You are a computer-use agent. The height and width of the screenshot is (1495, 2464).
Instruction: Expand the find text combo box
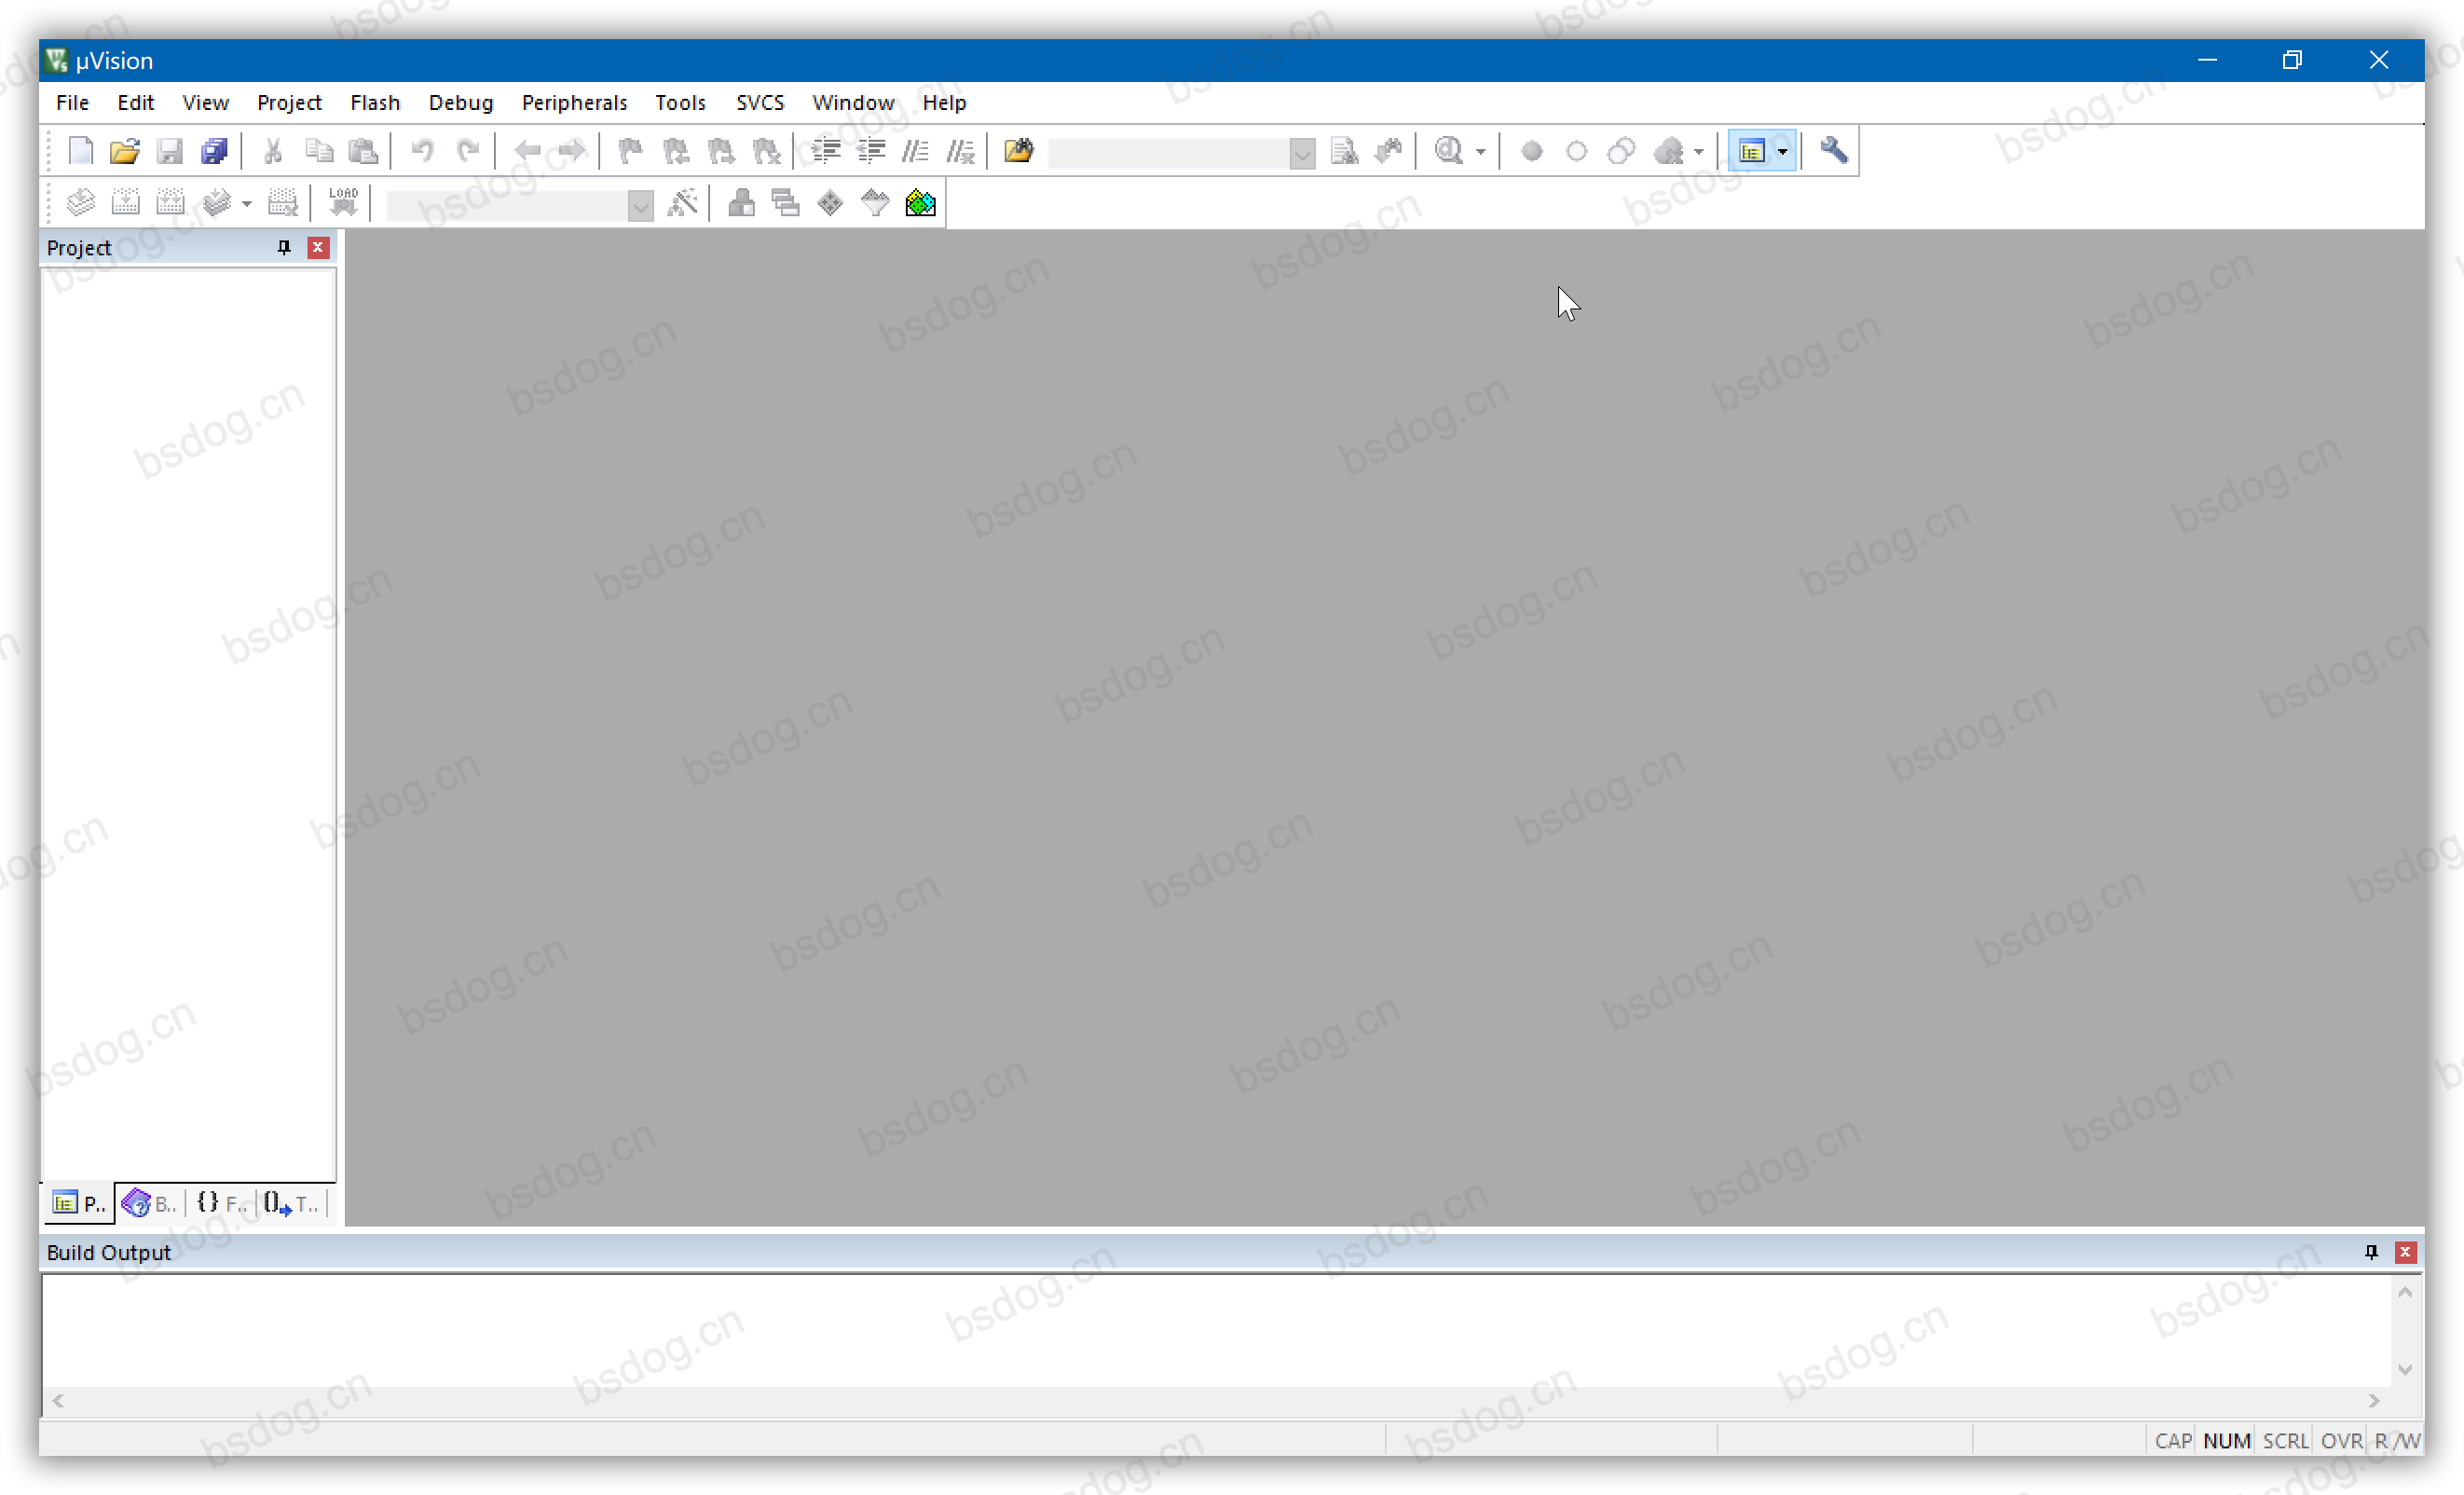[1302, 153]
